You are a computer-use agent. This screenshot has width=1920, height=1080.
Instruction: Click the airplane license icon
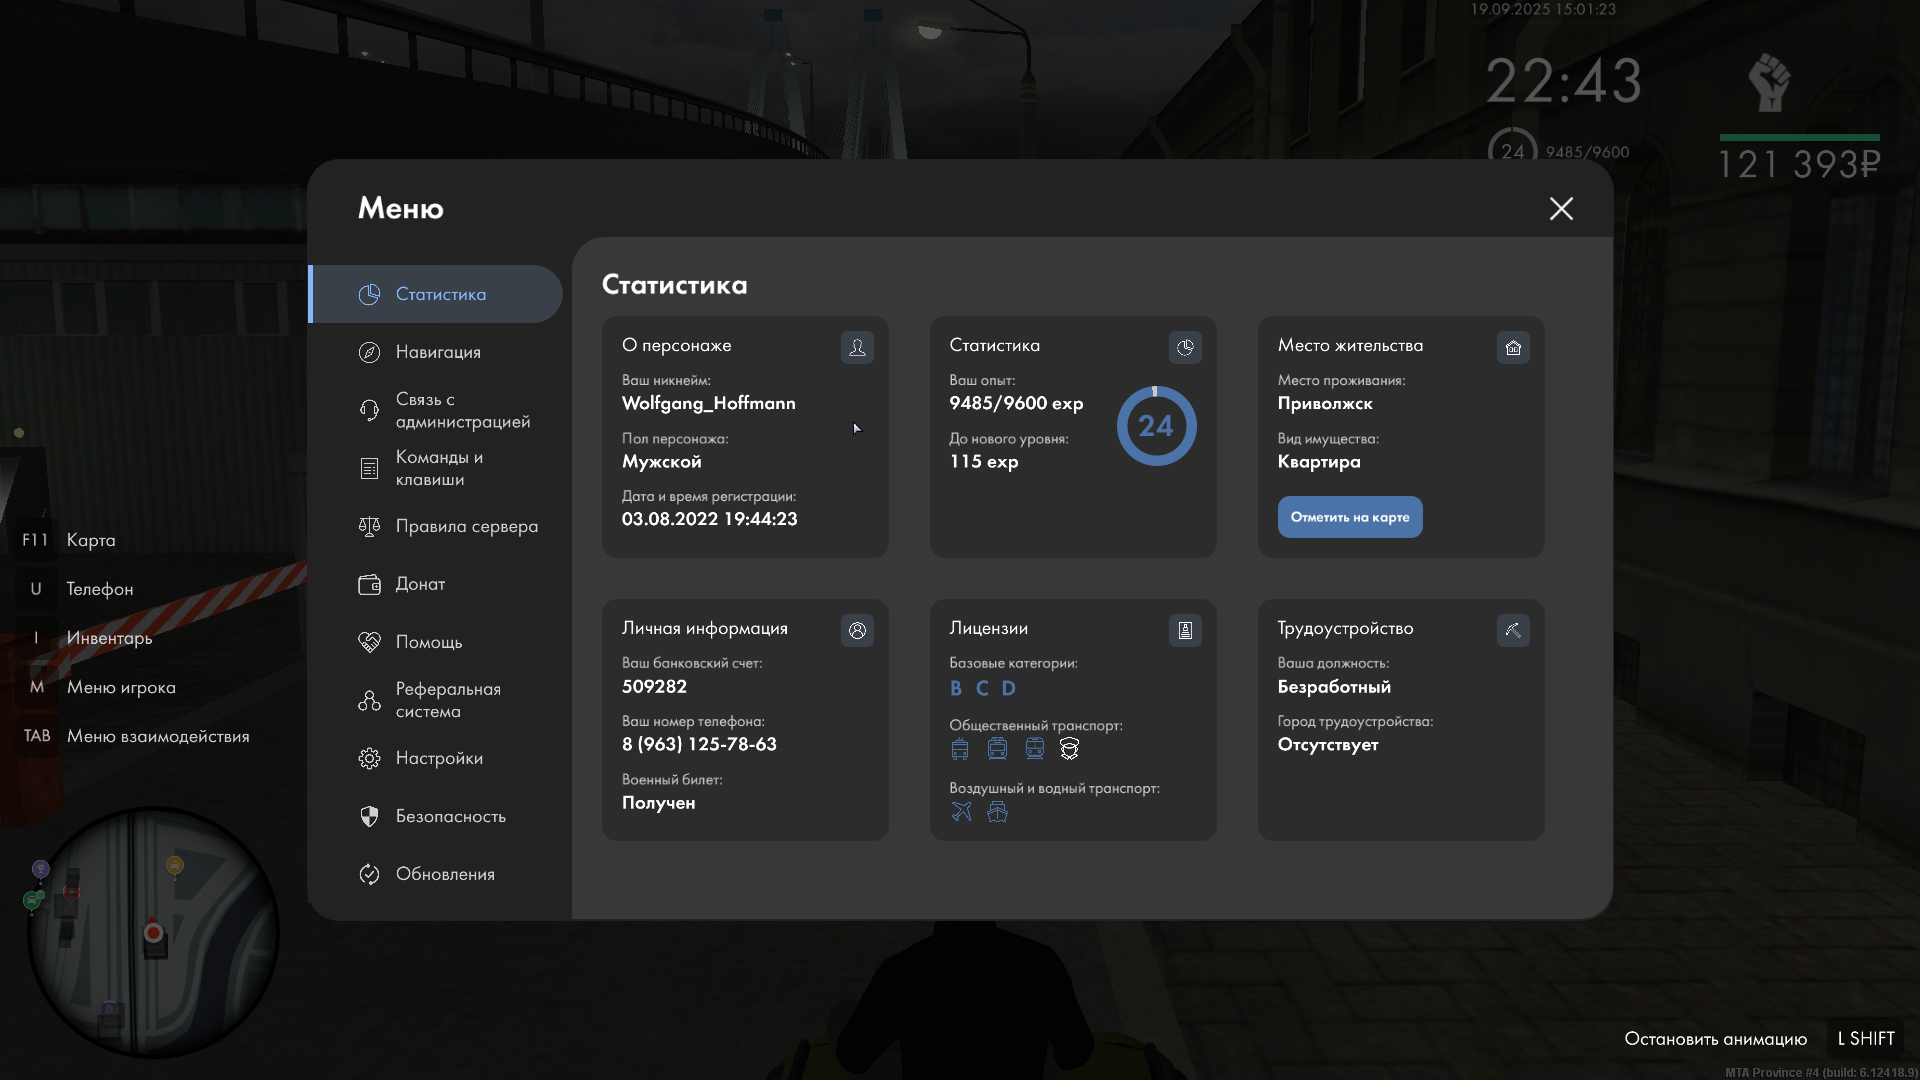point(961,811)
